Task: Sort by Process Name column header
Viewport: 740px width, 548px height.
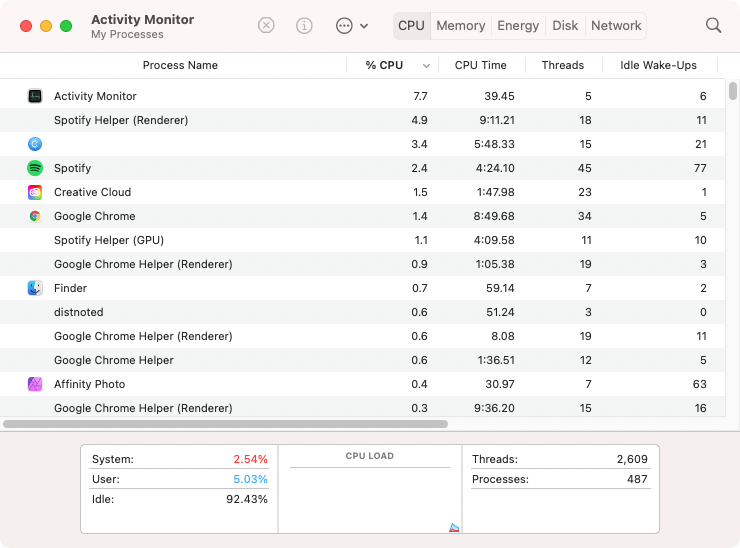Action: pos(180,65)
